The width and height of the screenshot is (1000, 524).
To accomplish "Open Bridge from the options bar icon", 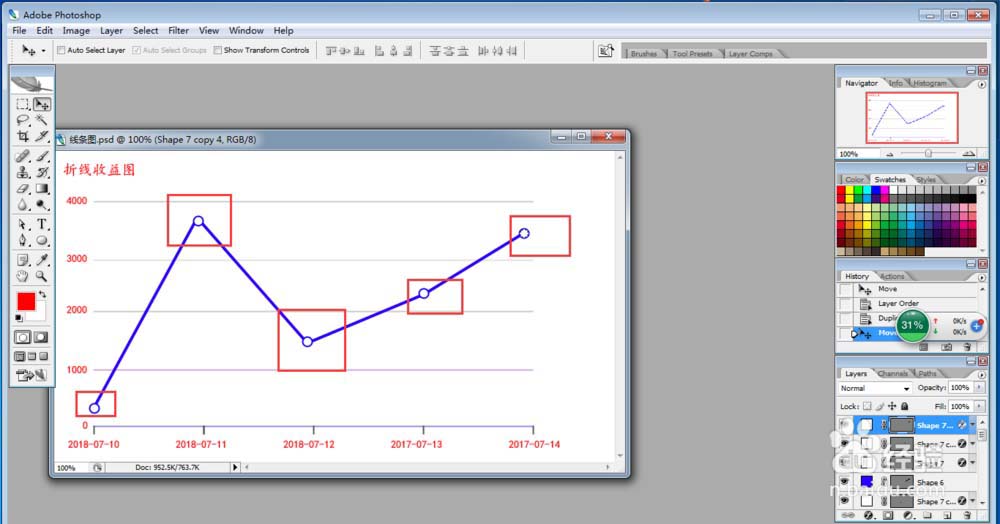I will click(605, 50).
